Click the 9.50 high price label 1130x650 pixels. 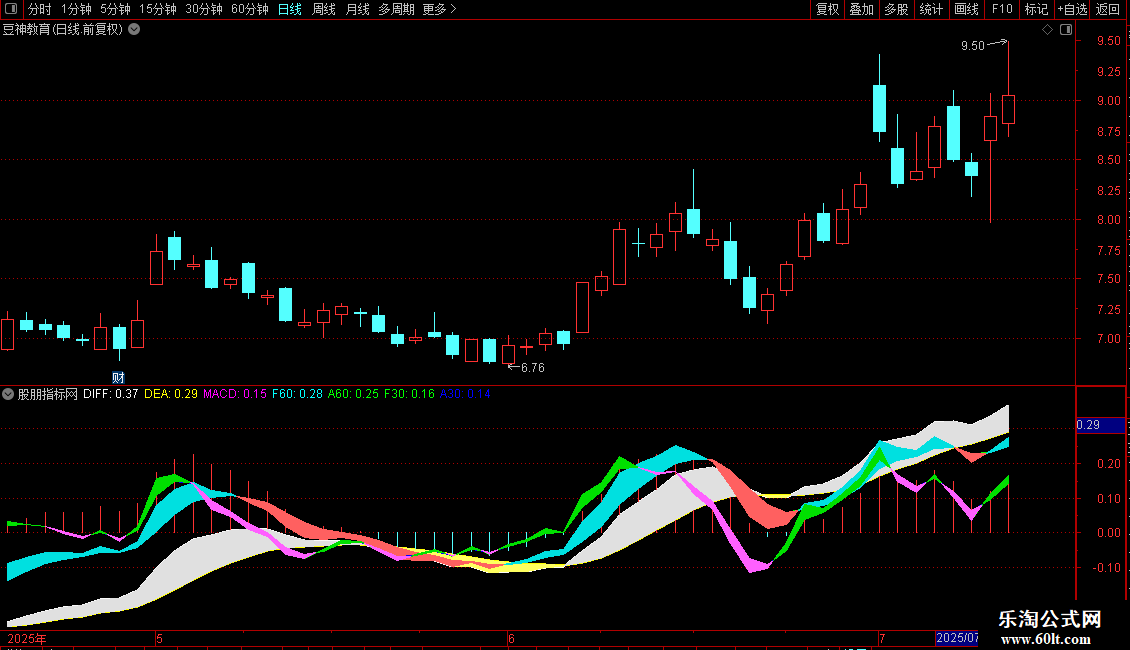972,46
